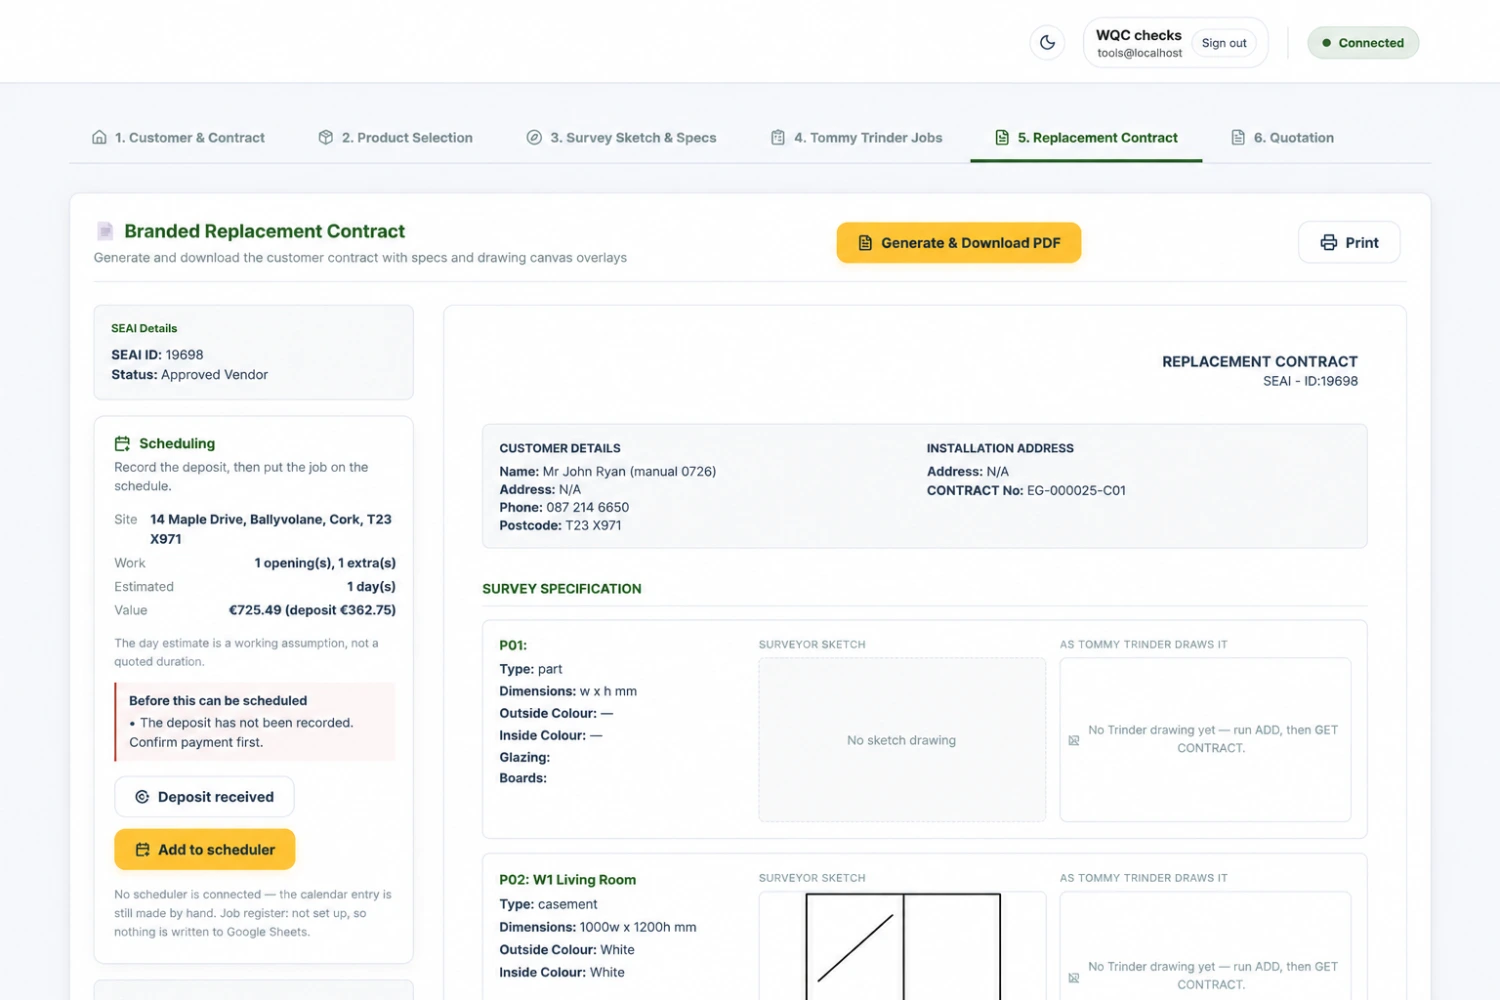
Task: Click Type: part text under P01
Action: pyautogui.click(x=531, y=669)
